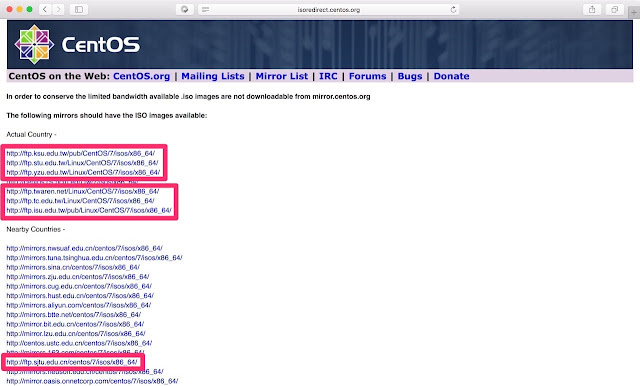This screenshot has width=640, height=386.
Task: Show the Safari sidebar
Action: (x=79, y=9)
